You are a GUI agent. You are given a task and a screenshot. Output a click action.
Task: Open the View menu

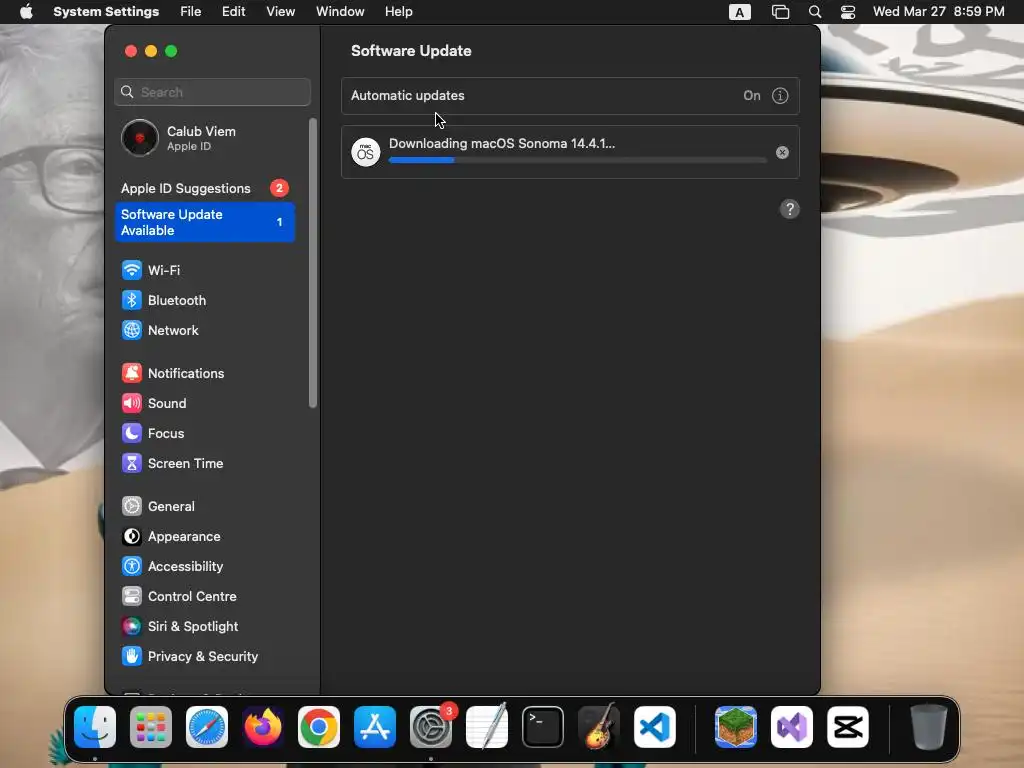tap(281, 12)
